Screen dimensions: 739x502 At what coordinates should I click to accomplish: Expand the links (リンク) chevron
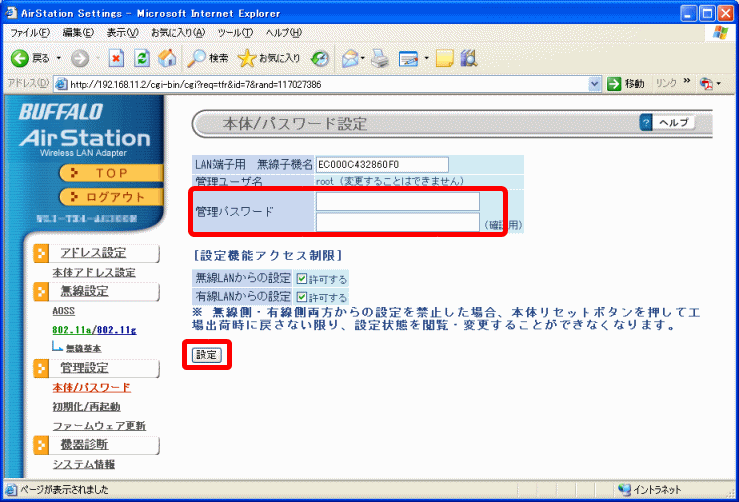click(x=687, y=82)
